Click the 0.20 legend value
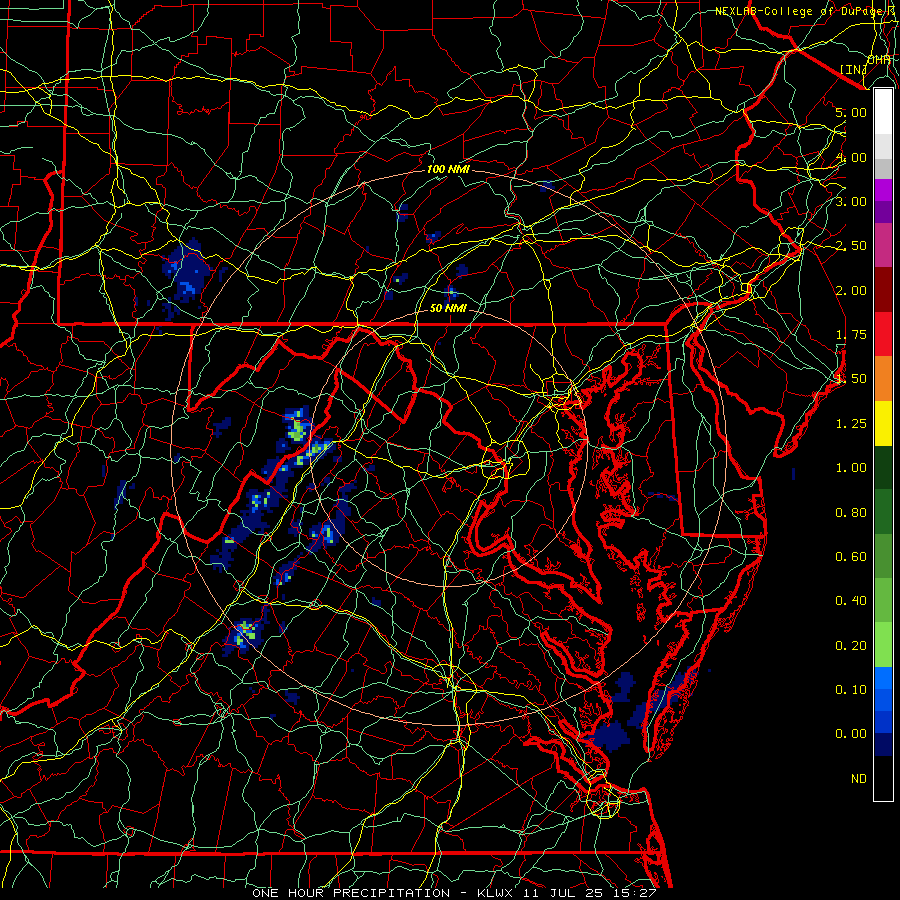The image size is (900, 900). [x=851, y=646]
